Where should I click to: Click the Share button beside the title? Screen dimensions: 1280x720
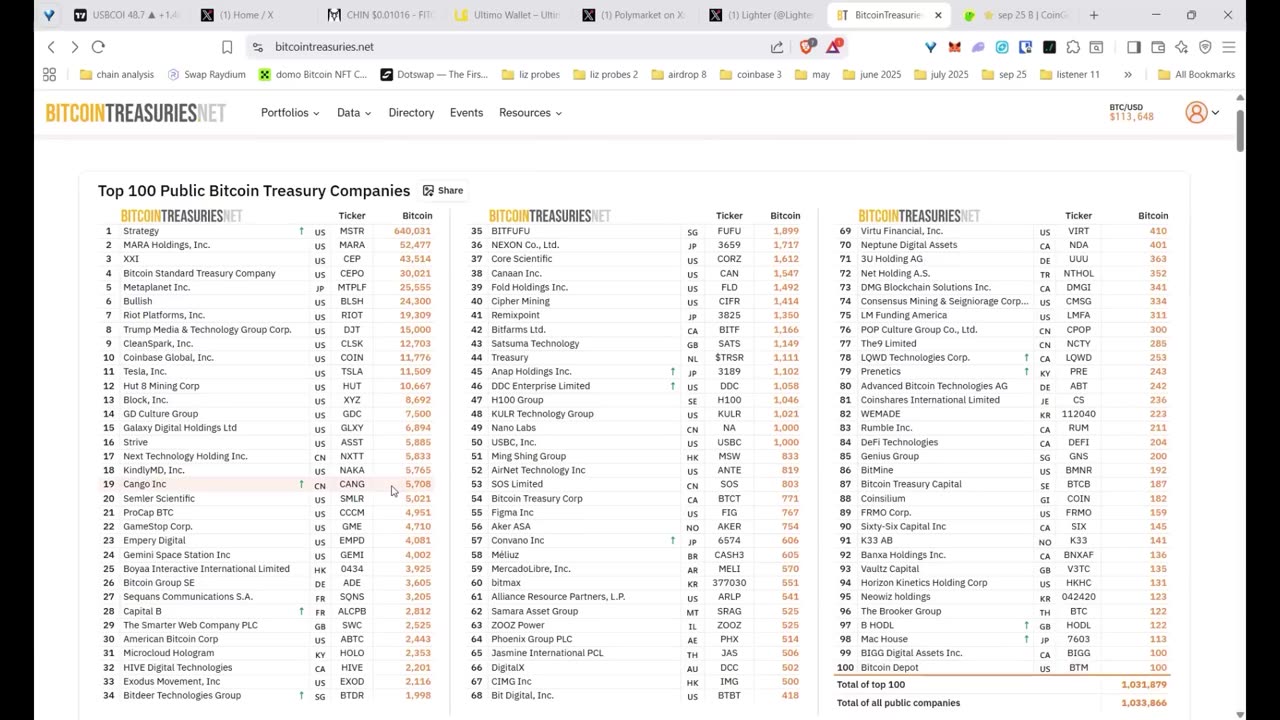pyautogui.click(x=443, y=190)
